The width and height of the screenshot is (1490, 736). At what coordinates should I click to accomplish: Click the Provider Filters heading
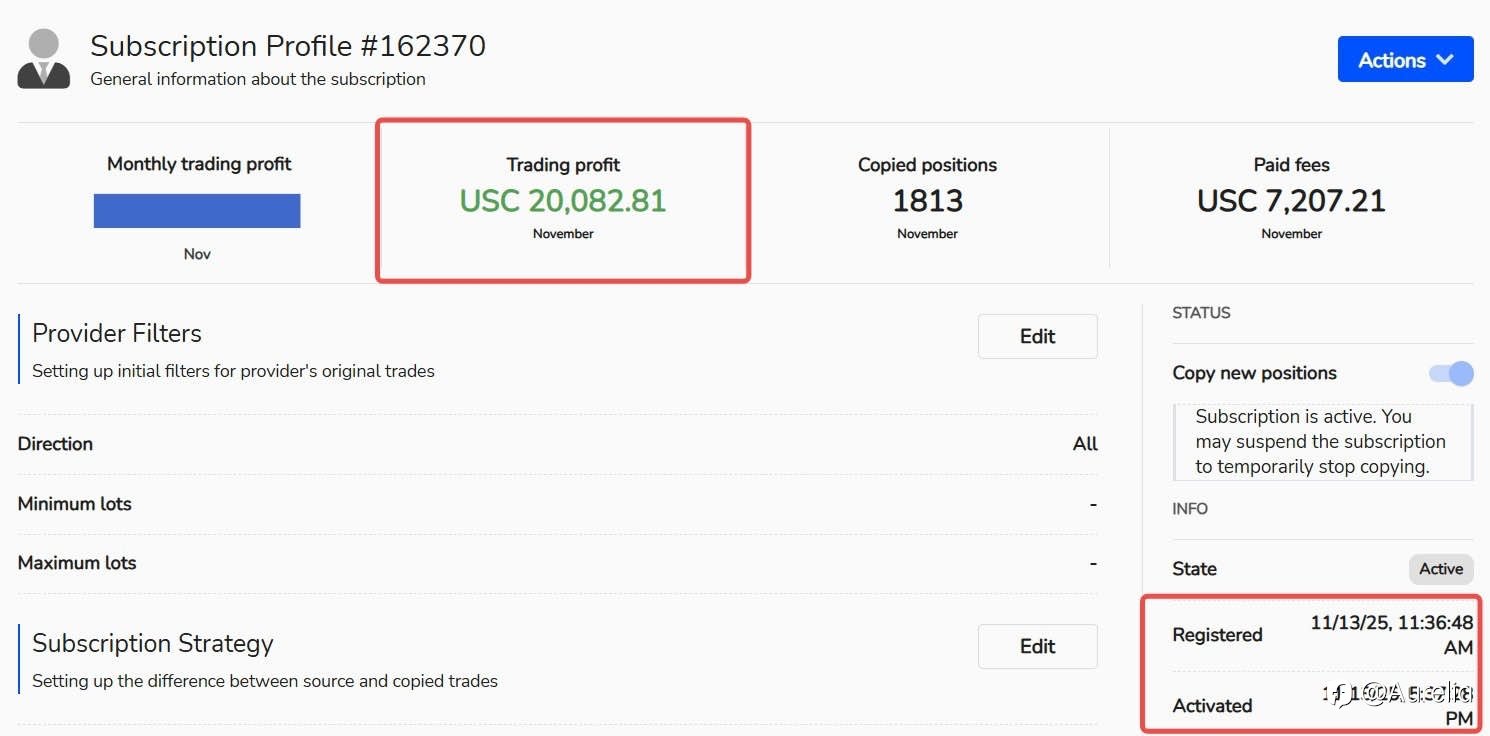(x=117, y=333)
